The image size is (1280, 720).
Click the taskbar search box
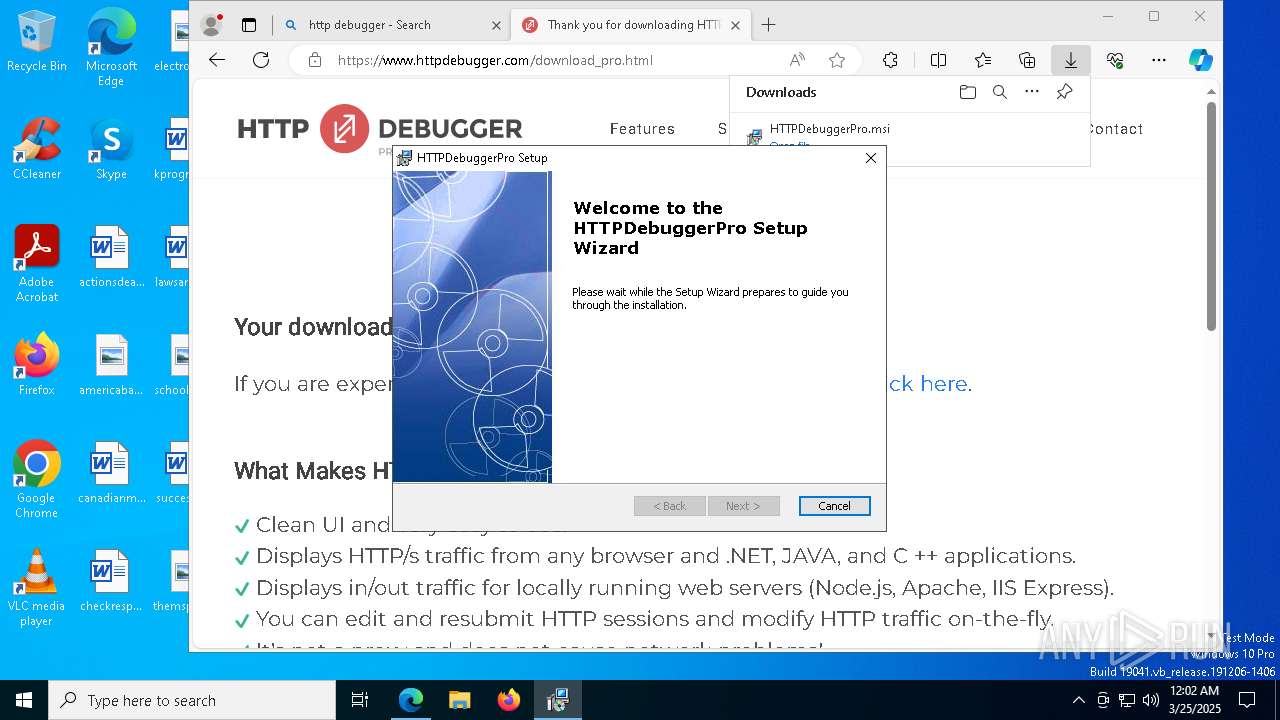click(x=192, y=700)
